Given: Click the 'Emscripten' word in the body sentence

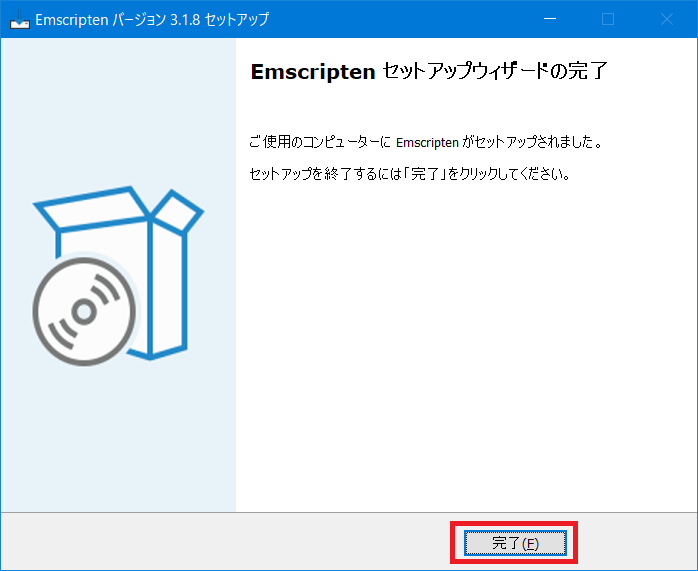Looking at the screenshot, I should pos(427,143).
